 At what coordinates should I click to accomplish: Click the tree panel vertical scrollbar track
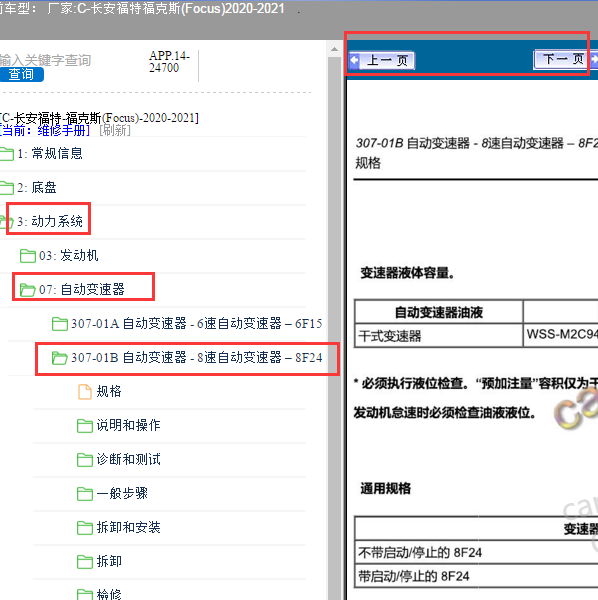click(x=334, y=328)
